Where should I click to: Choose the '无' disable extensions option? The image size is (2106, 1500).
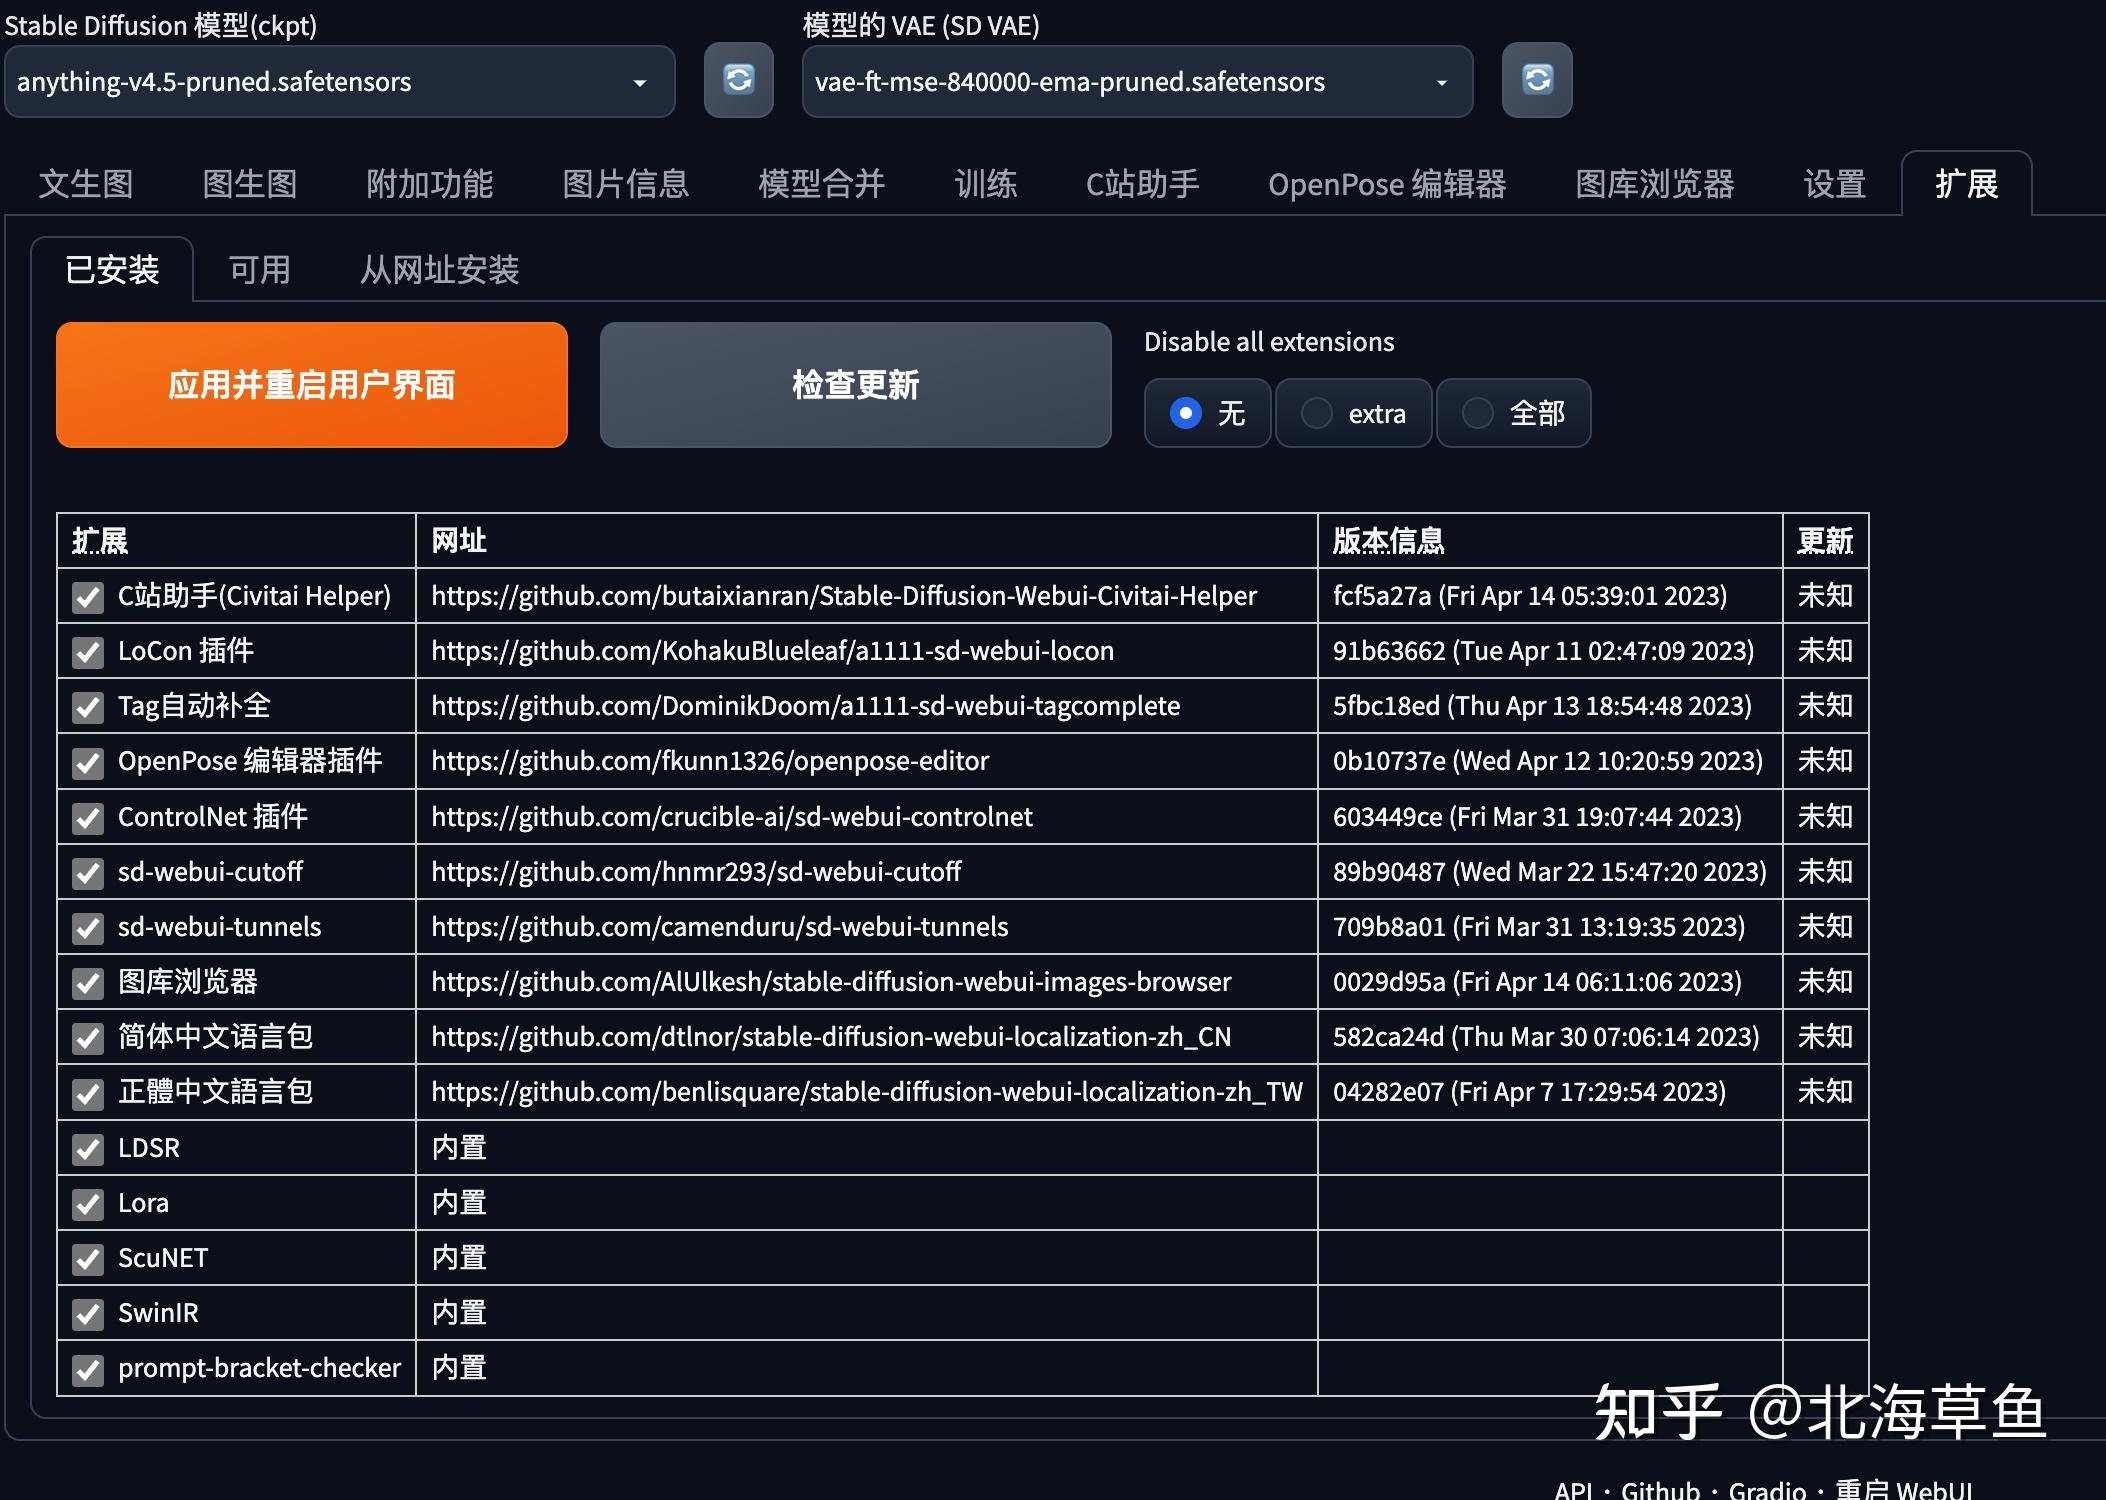click(1186, 413)
